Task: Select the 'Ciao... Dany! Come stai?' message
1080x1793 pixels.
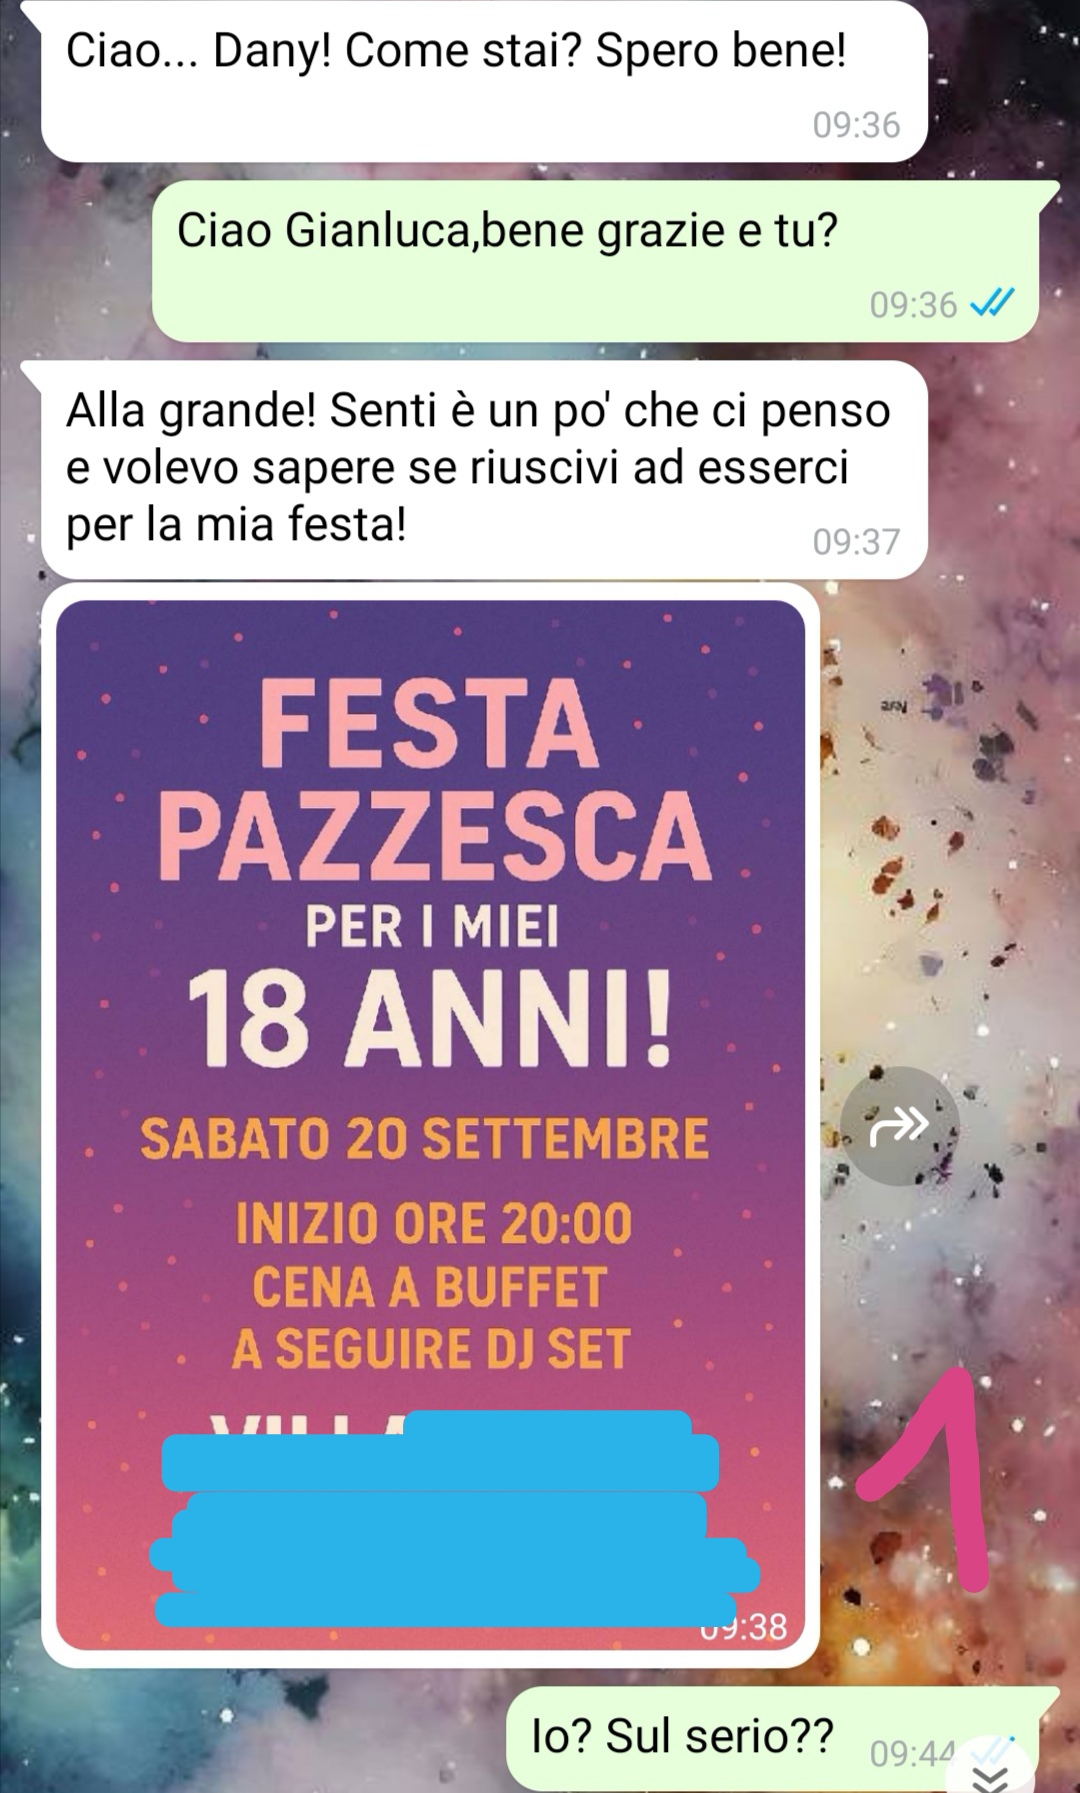Action: pyautogui.click(x=484, y=81)
